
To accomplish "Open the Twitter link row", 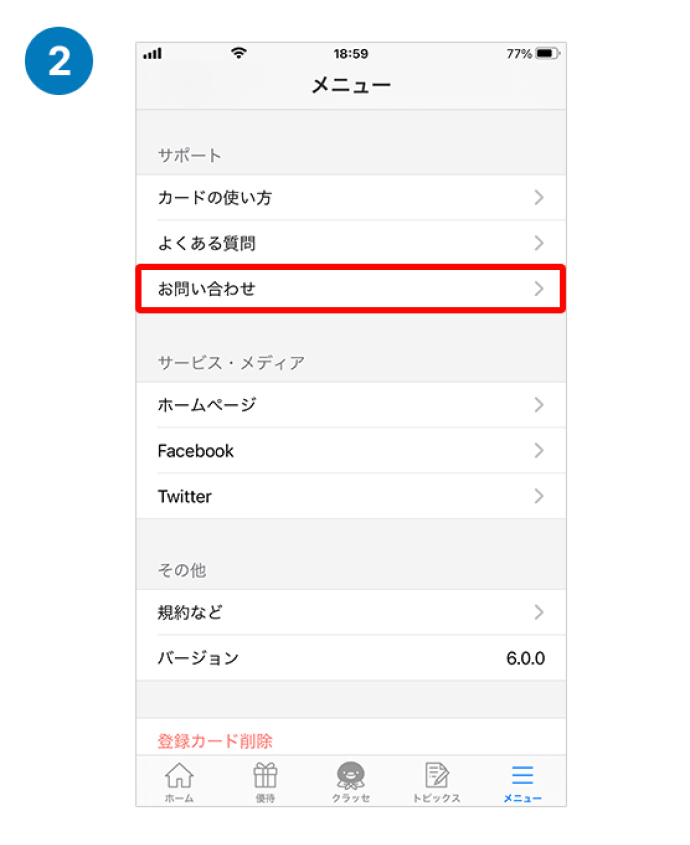I will 351,496.
